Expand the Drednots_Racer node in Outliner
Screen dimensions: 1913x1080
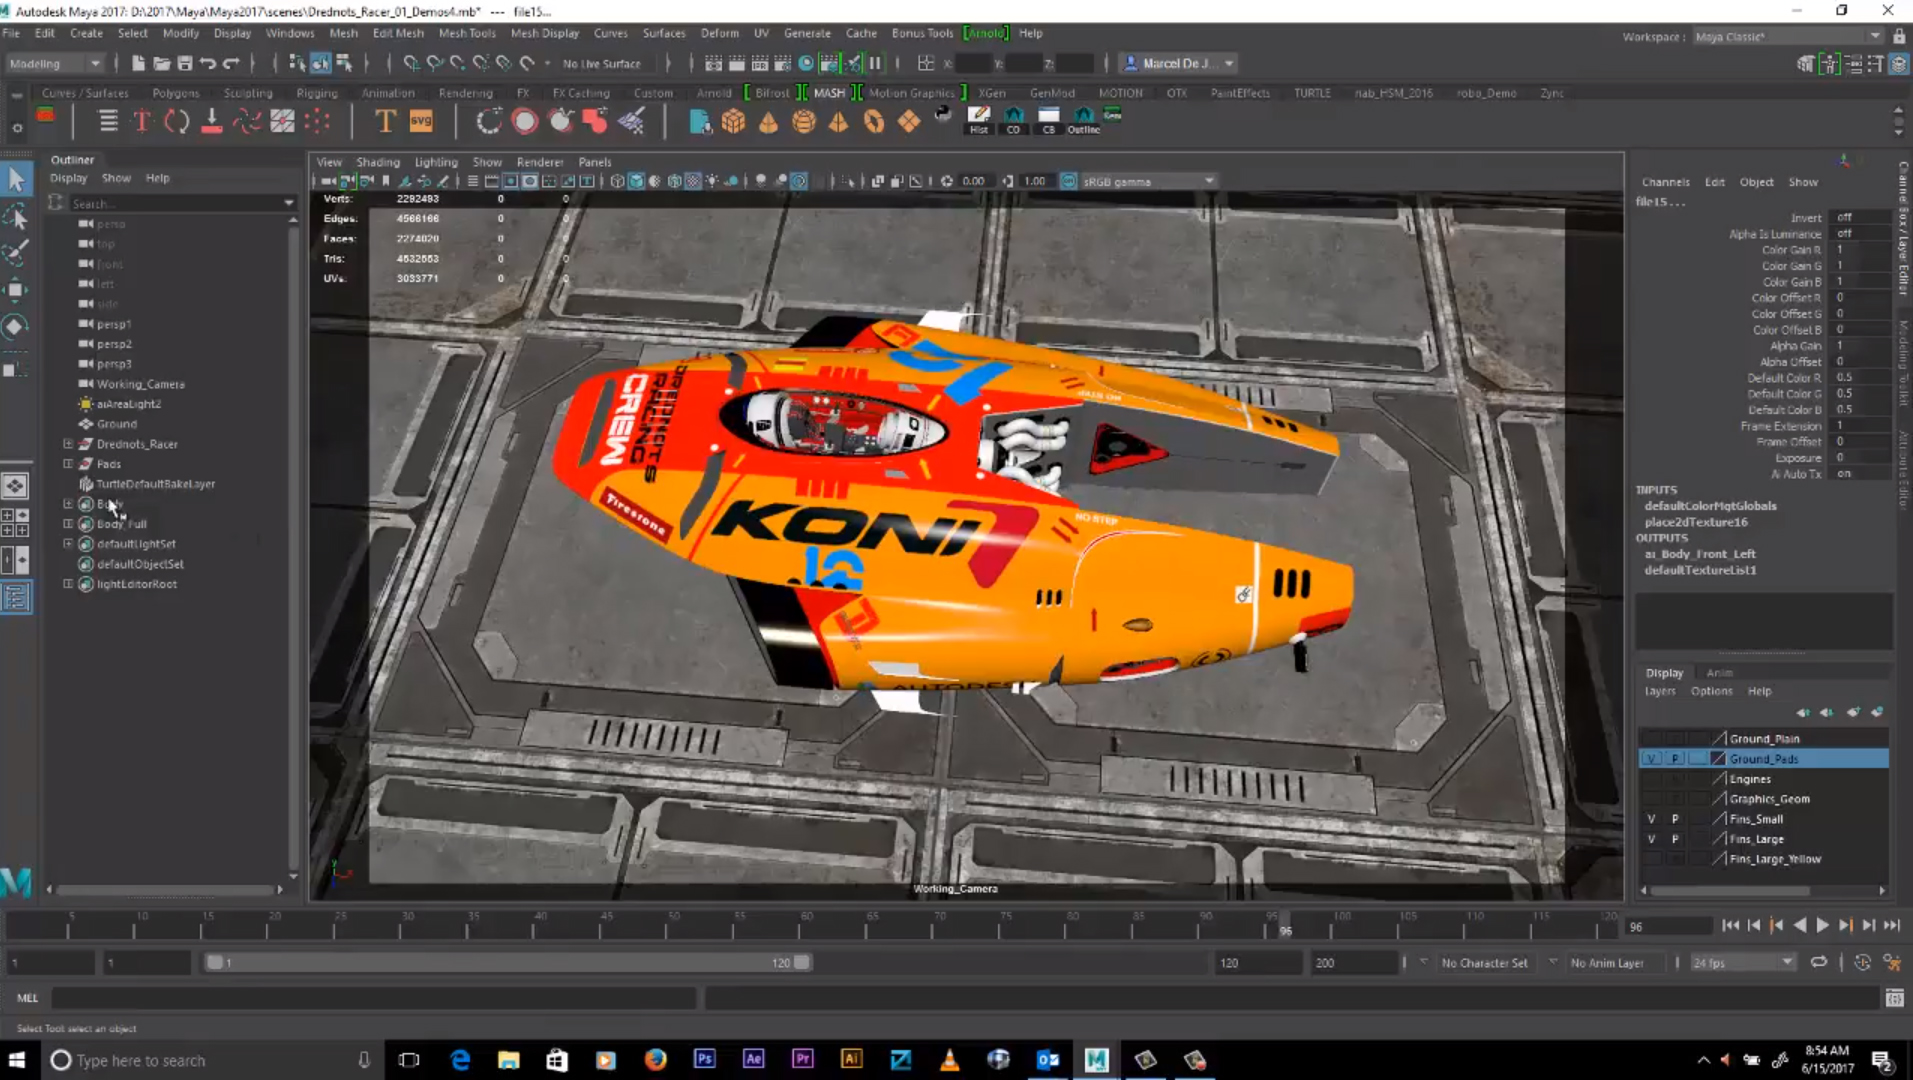pyautogui.click(x=68, y=443)
